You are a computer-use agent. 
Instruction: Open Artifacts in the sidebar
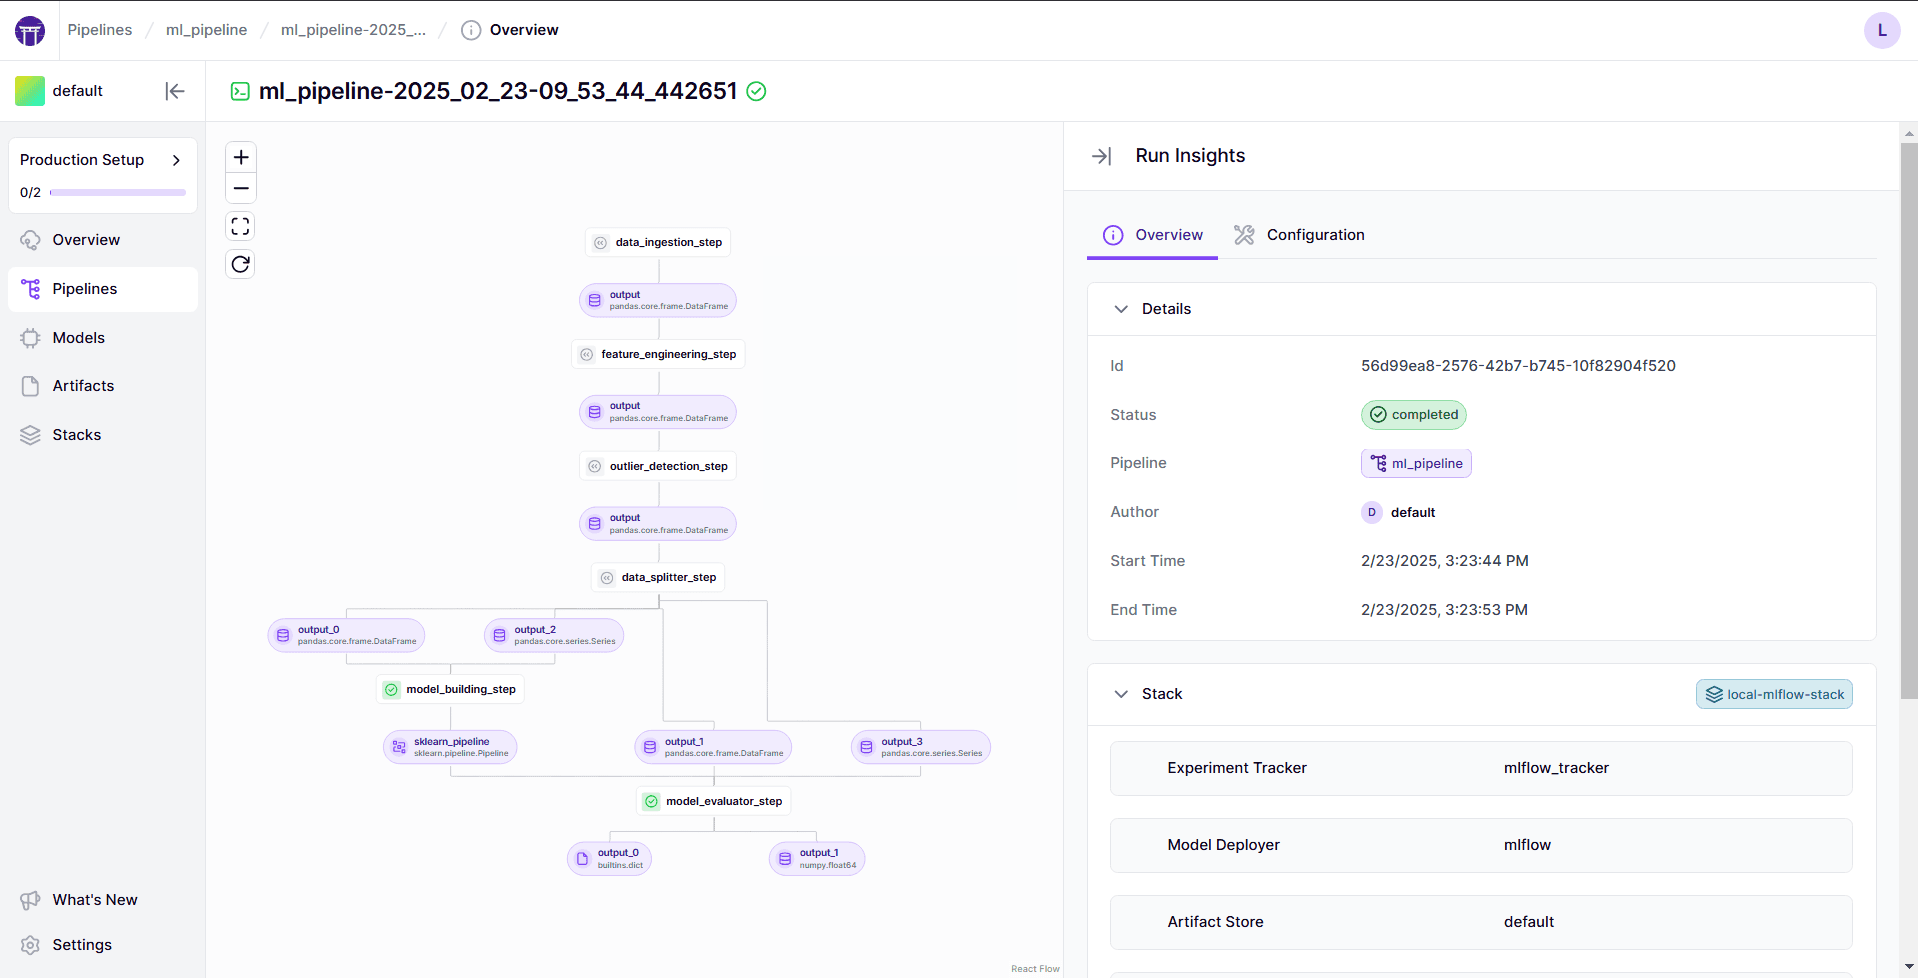pos(83,386)
